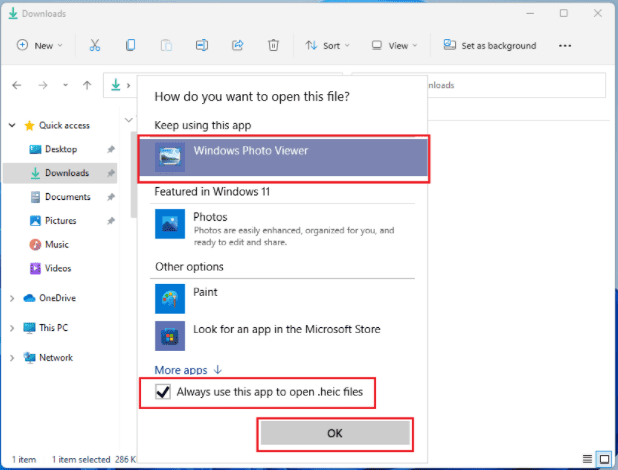618x470 pixels.
Task: Choose Paint to open the file
Action: pyautogui.click(x=283, y=298)
